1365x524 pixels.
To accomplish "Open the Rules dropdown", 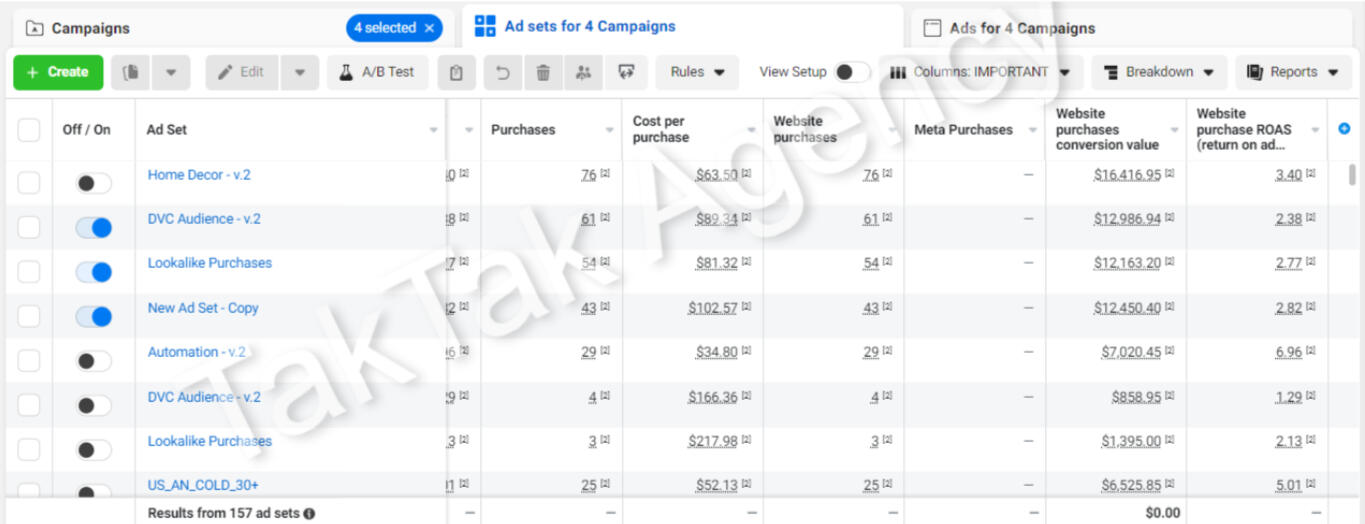I will [x=697, y=72].
